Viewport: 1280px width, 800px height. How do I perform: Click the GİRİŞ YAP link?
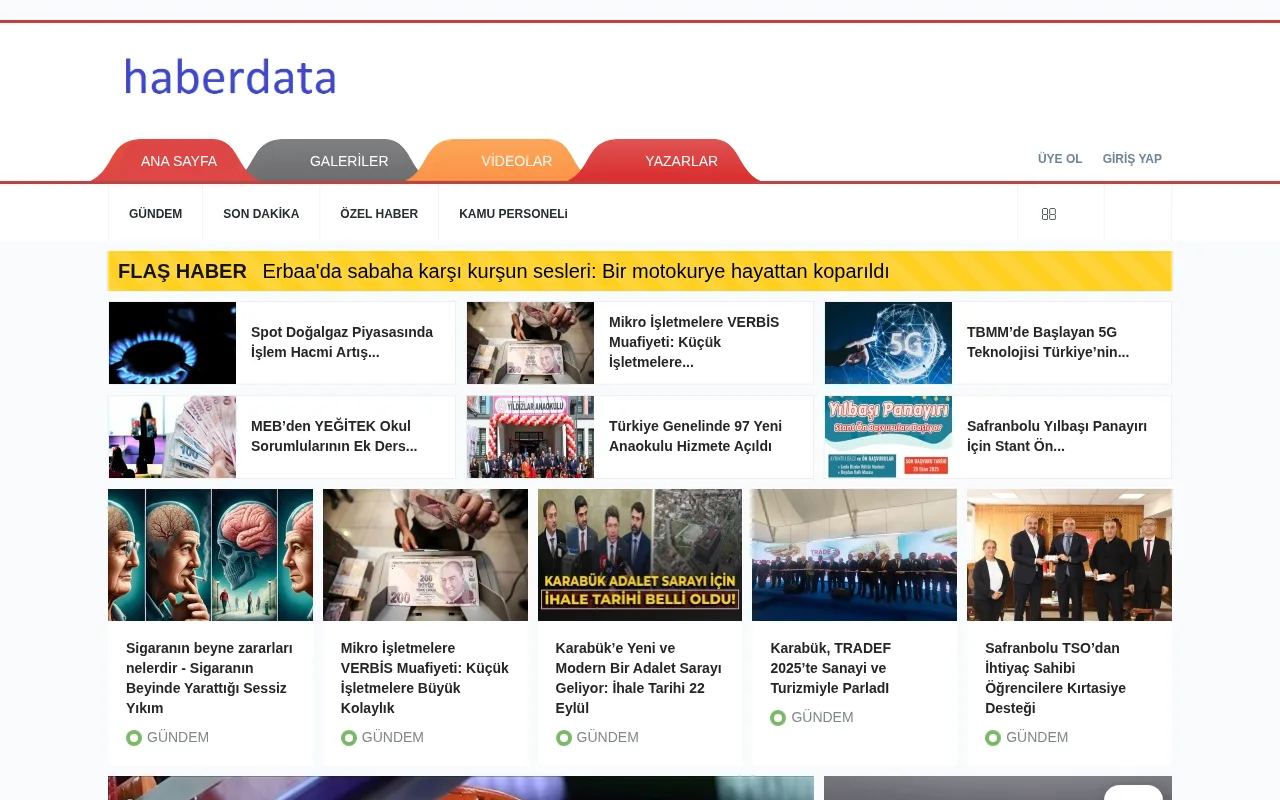point(1132,158)
